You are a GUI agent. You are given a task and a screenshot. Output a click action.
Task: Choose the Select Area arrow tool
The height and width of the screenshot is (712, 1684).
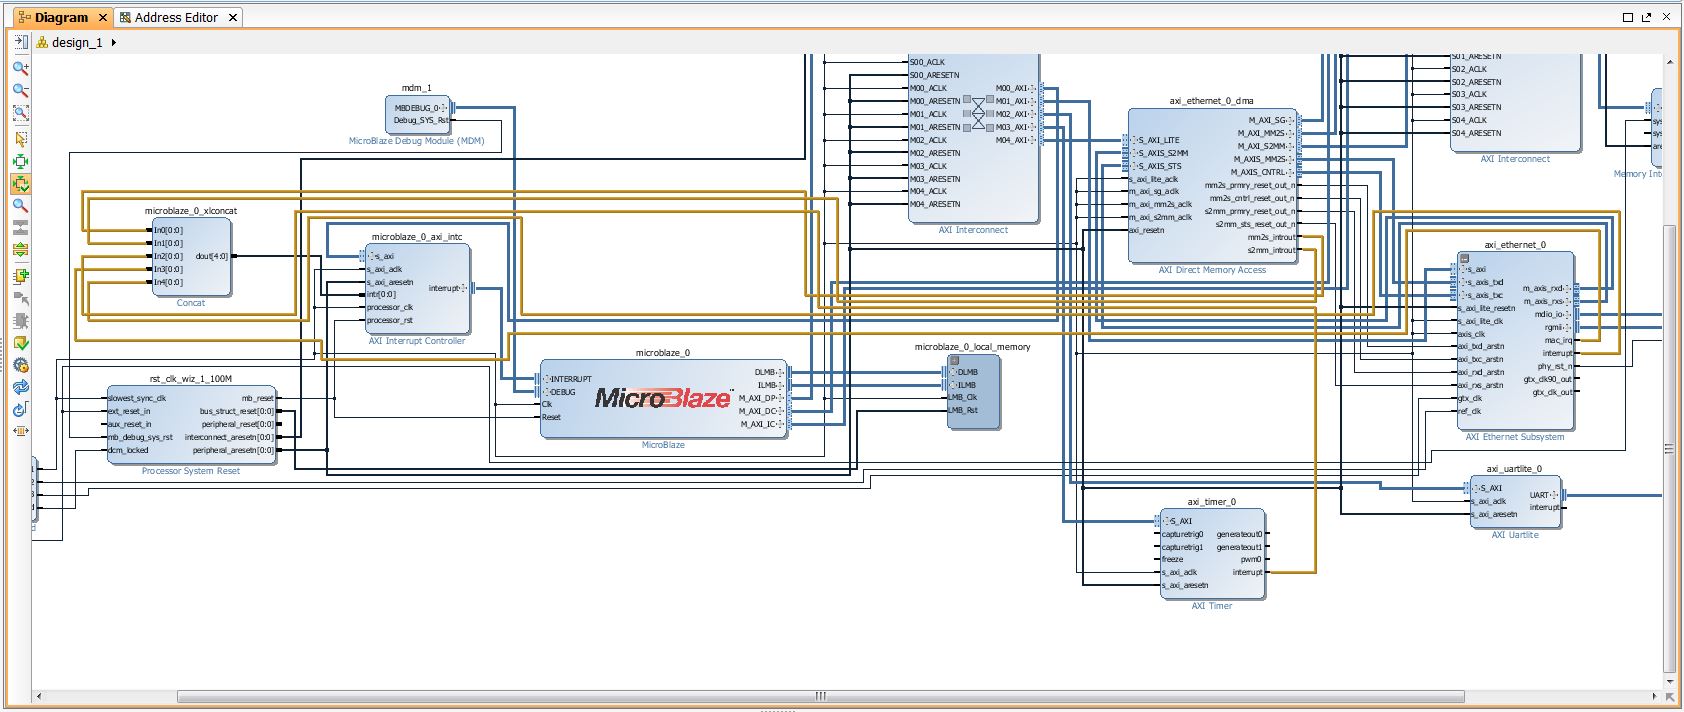20,139
